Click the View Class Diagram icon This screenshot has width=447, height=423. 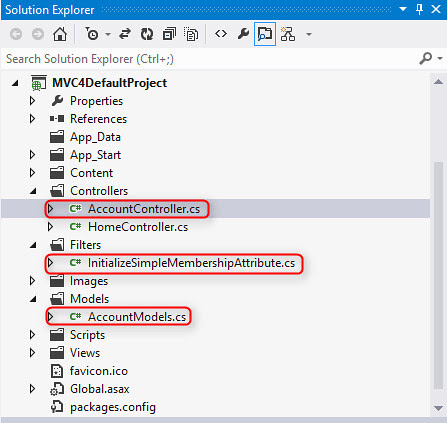[x=288, y=34]
